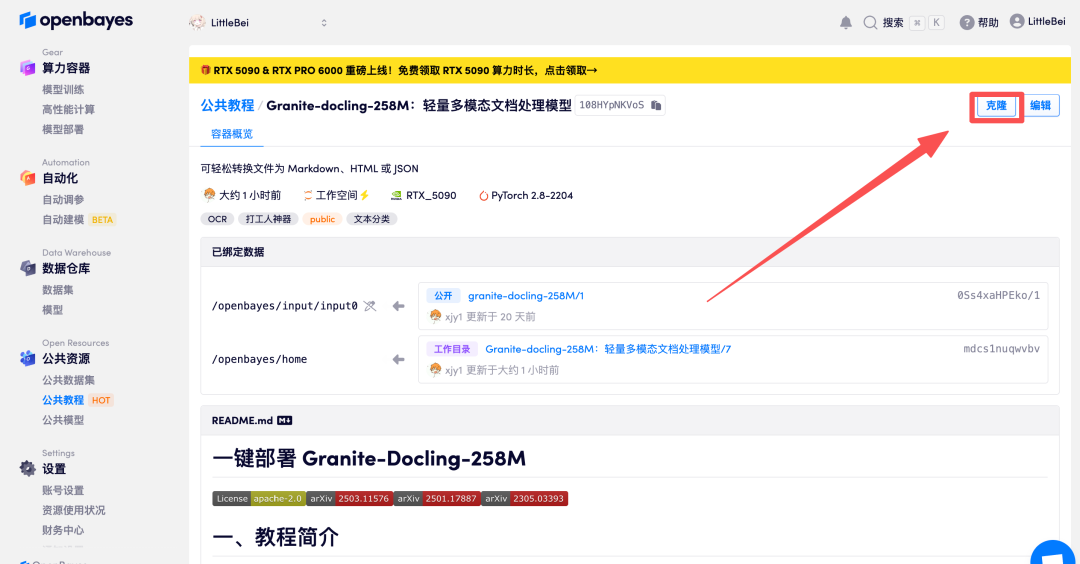Click the 文本分类 tag
The height and width of the screenshot is (564, 1080).
pyautogui.click(x=371, y=219)
